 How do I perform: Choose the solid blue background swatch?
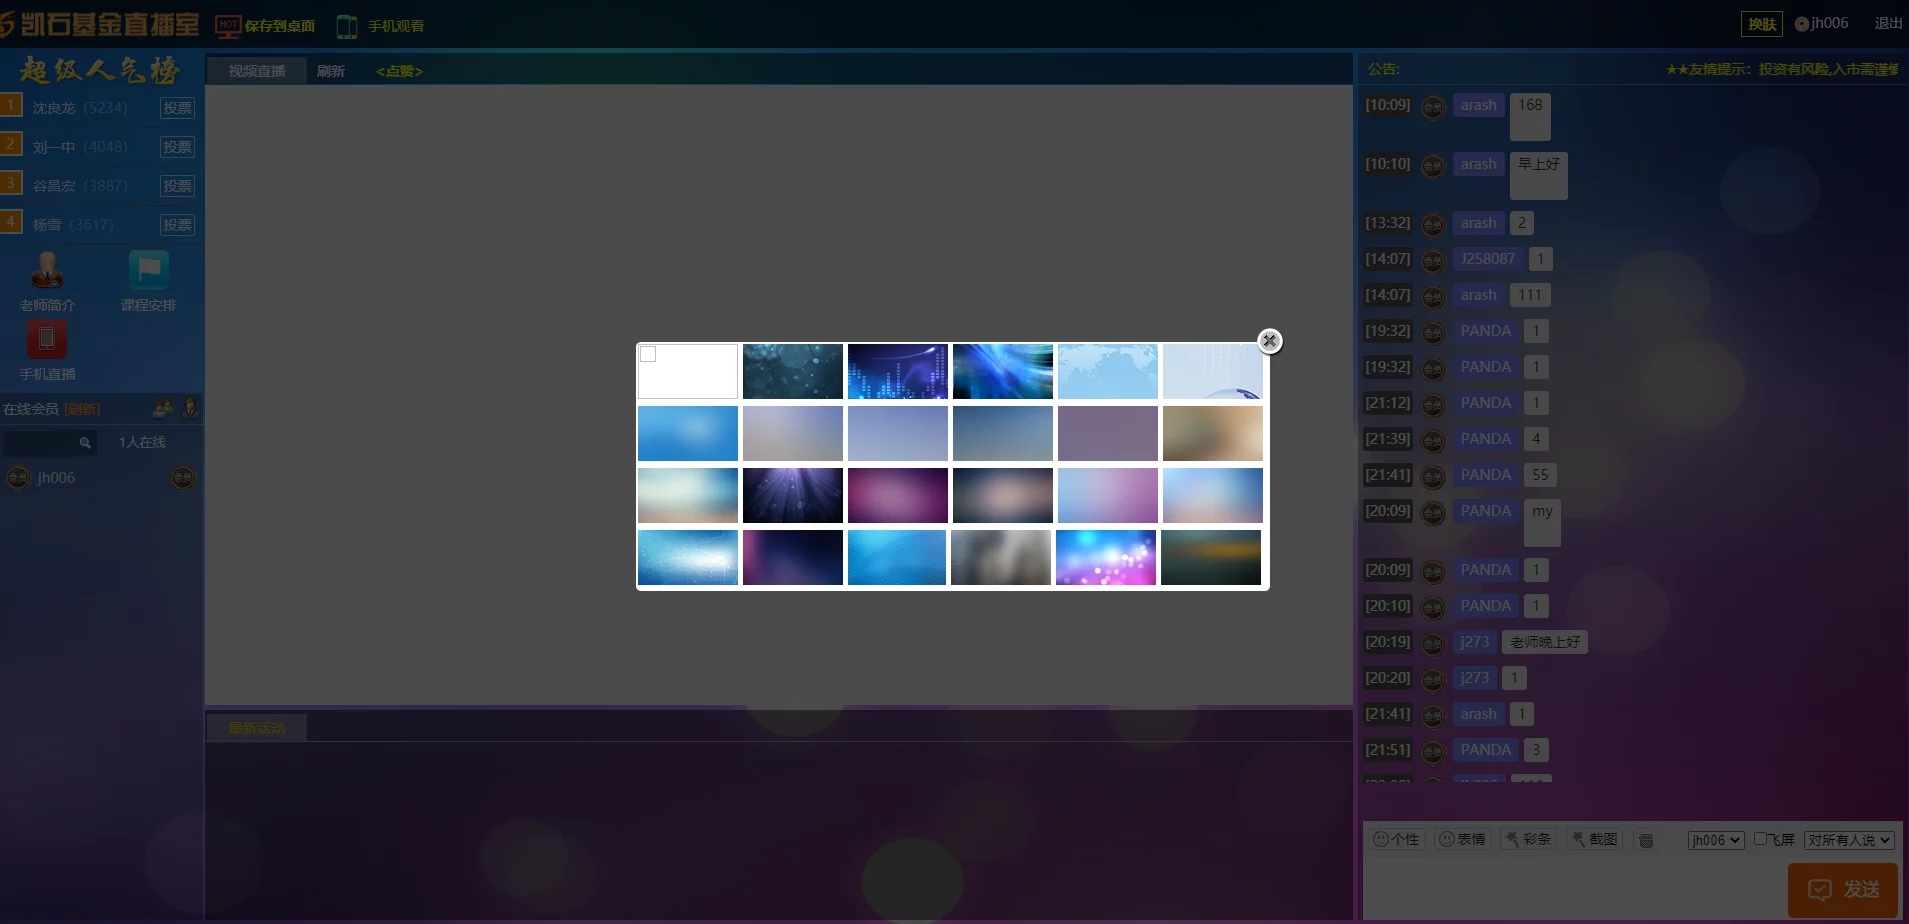687,433
